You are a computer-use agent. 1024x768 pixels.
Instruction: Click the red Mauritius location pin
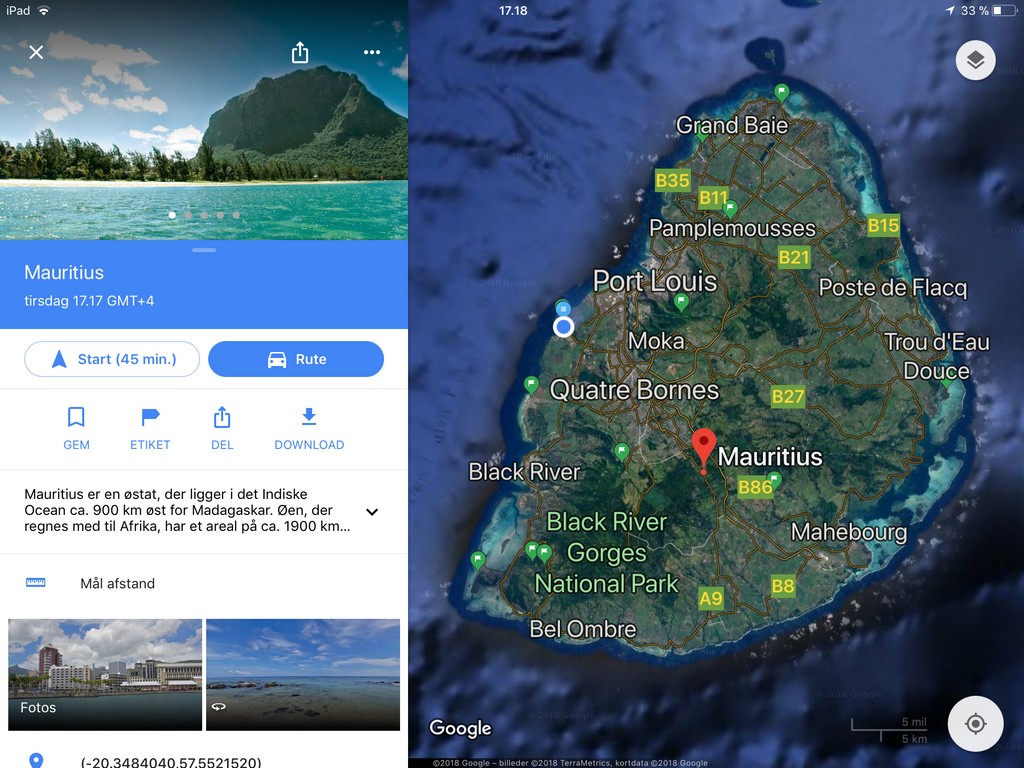[703, 449]
